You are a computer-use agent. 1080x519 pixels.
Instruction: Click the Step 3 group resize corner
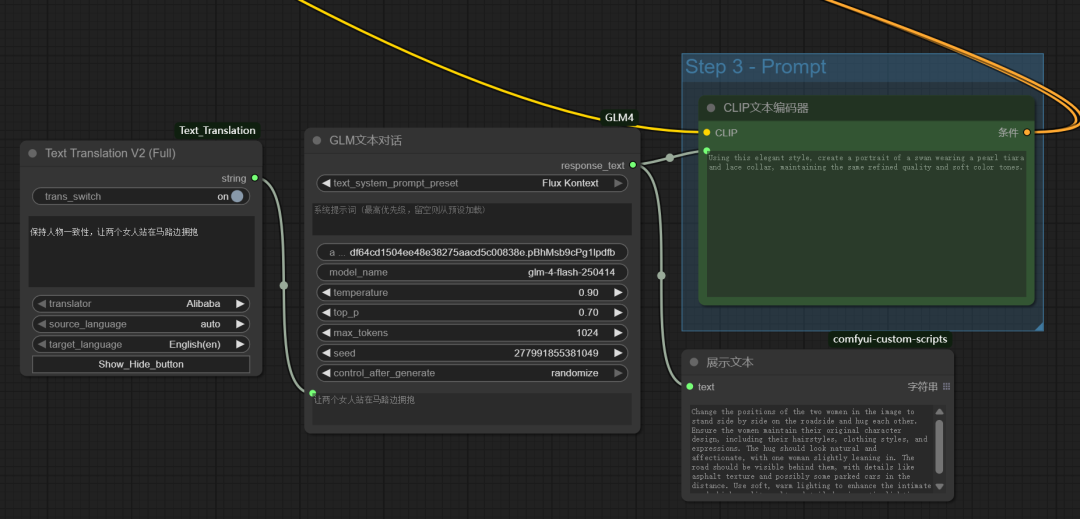pos(1039,326)
